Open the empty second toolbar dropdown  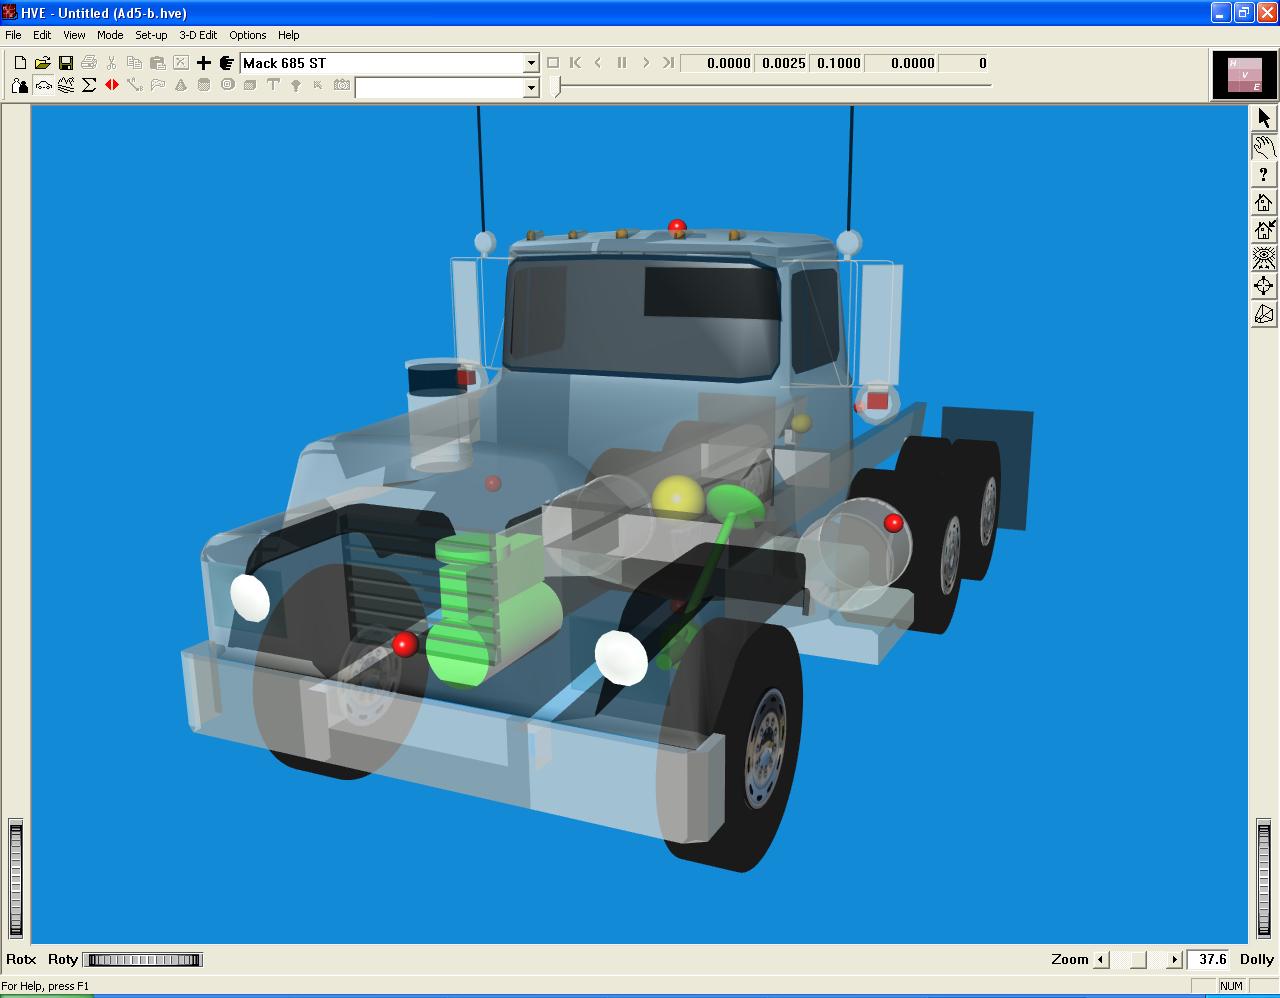pos(531,88)
